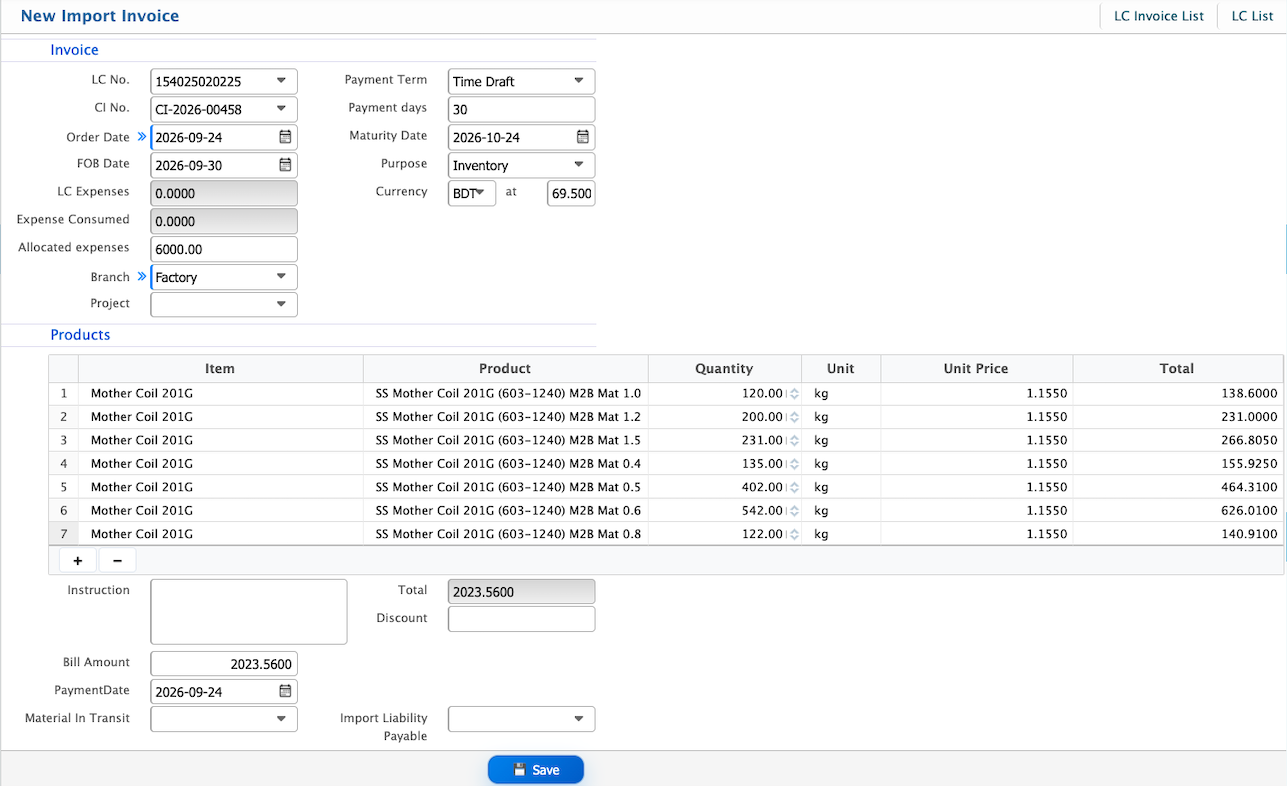Open the Currency BDT dropdown
1287x786 pixels.
[472, 193]
